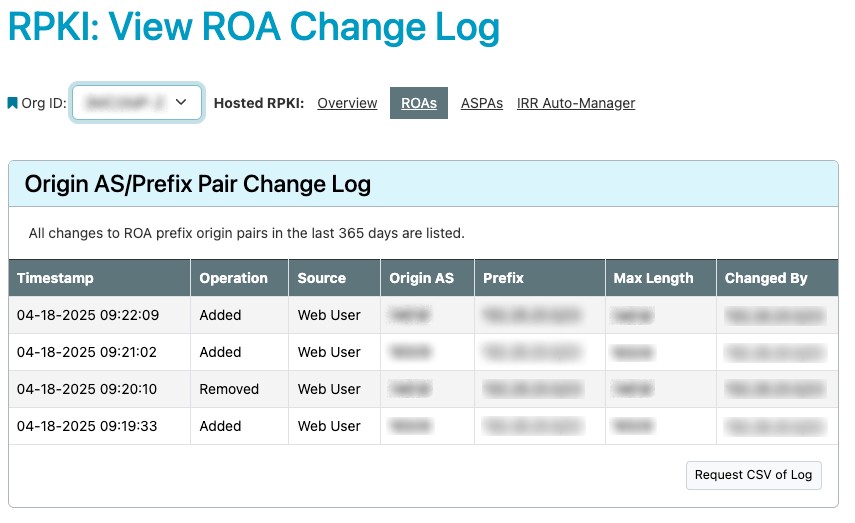The image size is (855, 523).
Task: Select the 04-18-2025 09:19:33 timestamp entry
Action: (x=88, y=426)
